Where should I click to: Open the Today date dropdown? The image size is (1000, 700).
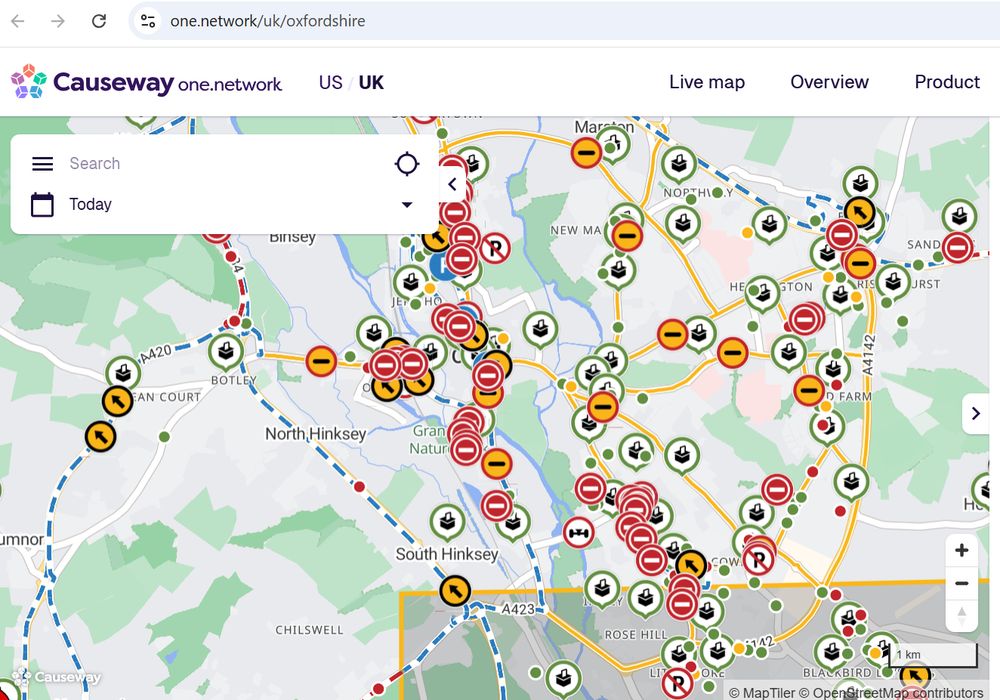click(x=406, y=203)
